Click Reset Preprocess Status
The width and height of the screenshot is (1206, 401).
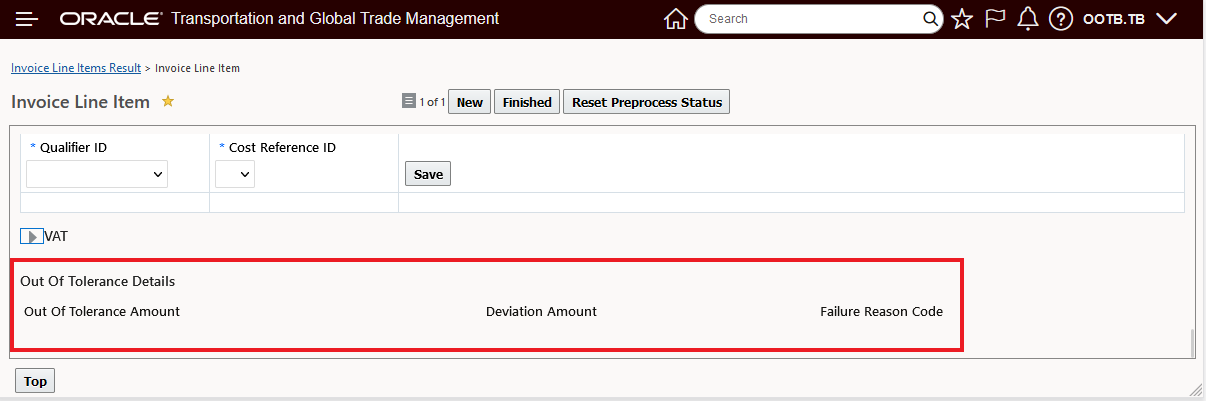point(647,102)
